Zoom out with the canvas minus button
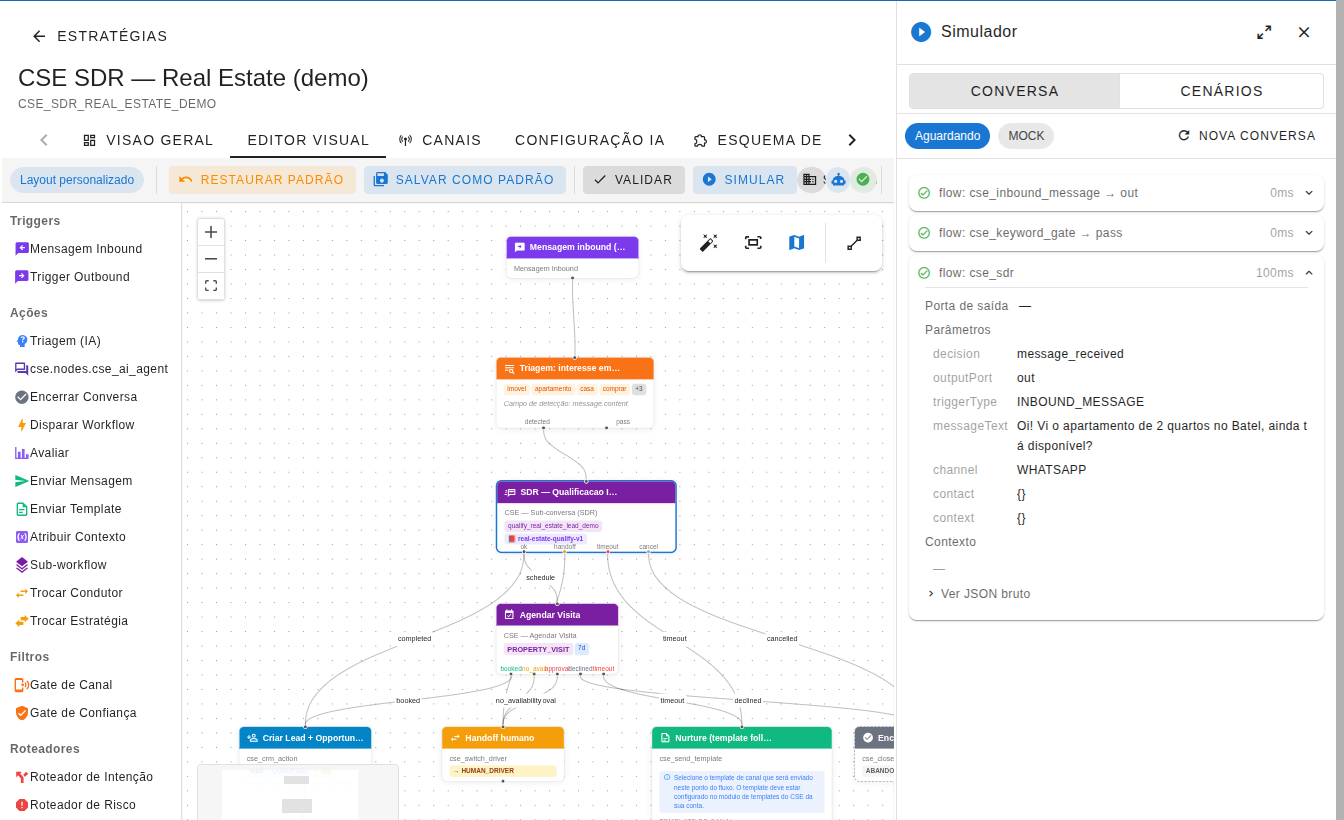 click(x=211, y=259)
